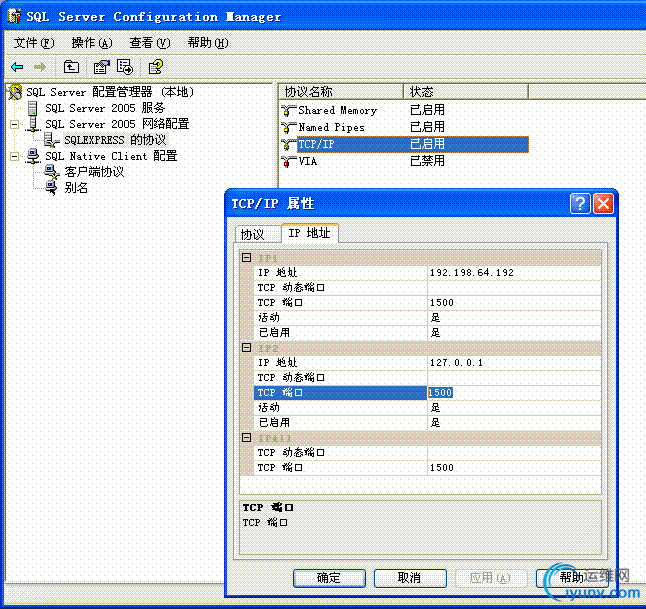Open the 帮助(H) menu
The width and height of the screenshot is (646, 609).
click(208, 42)
